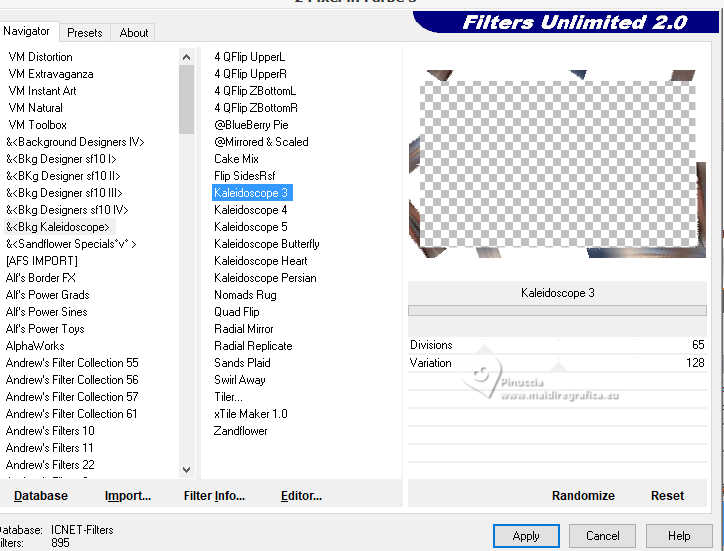Screen dimensions: 724x551
Task: Choose the Kaleidoscope 5 filter
Action: coord(251,227)
